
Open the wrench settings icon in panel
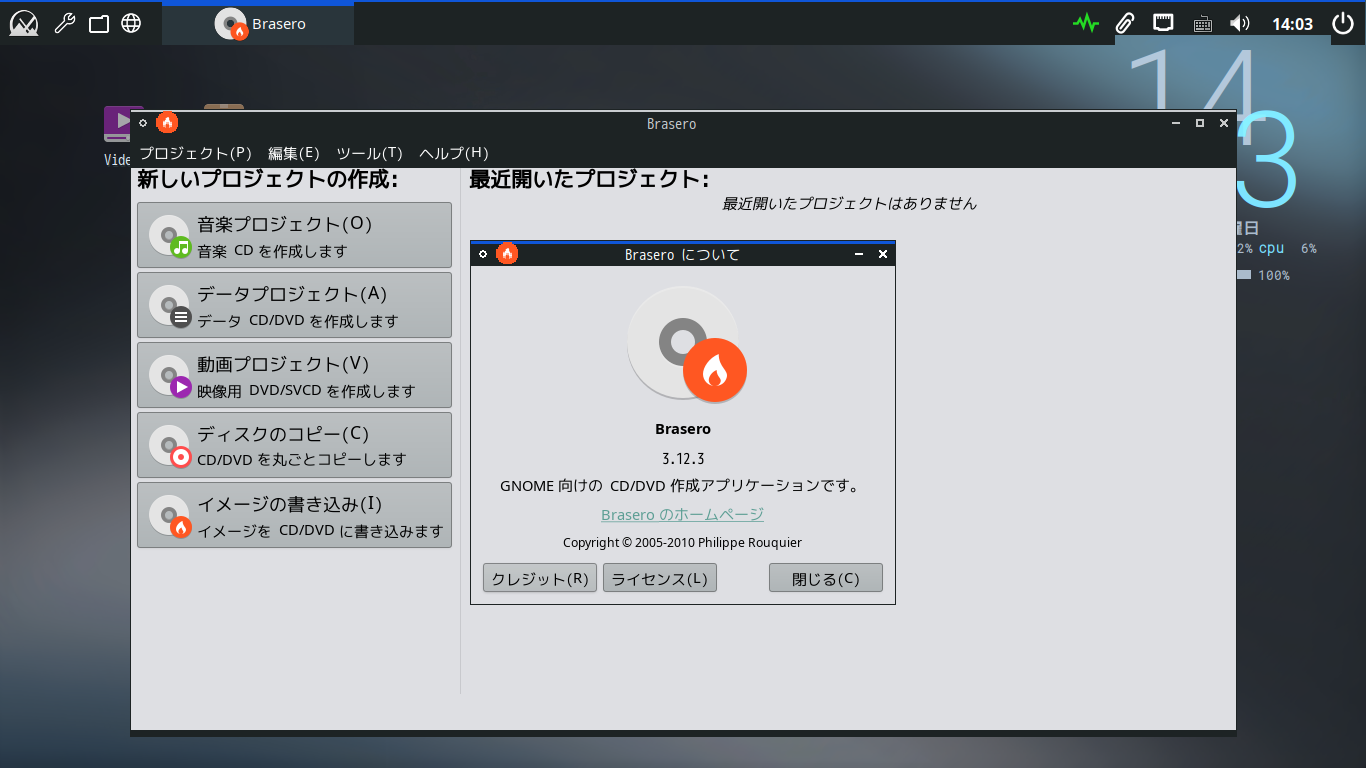pos(65,23)
